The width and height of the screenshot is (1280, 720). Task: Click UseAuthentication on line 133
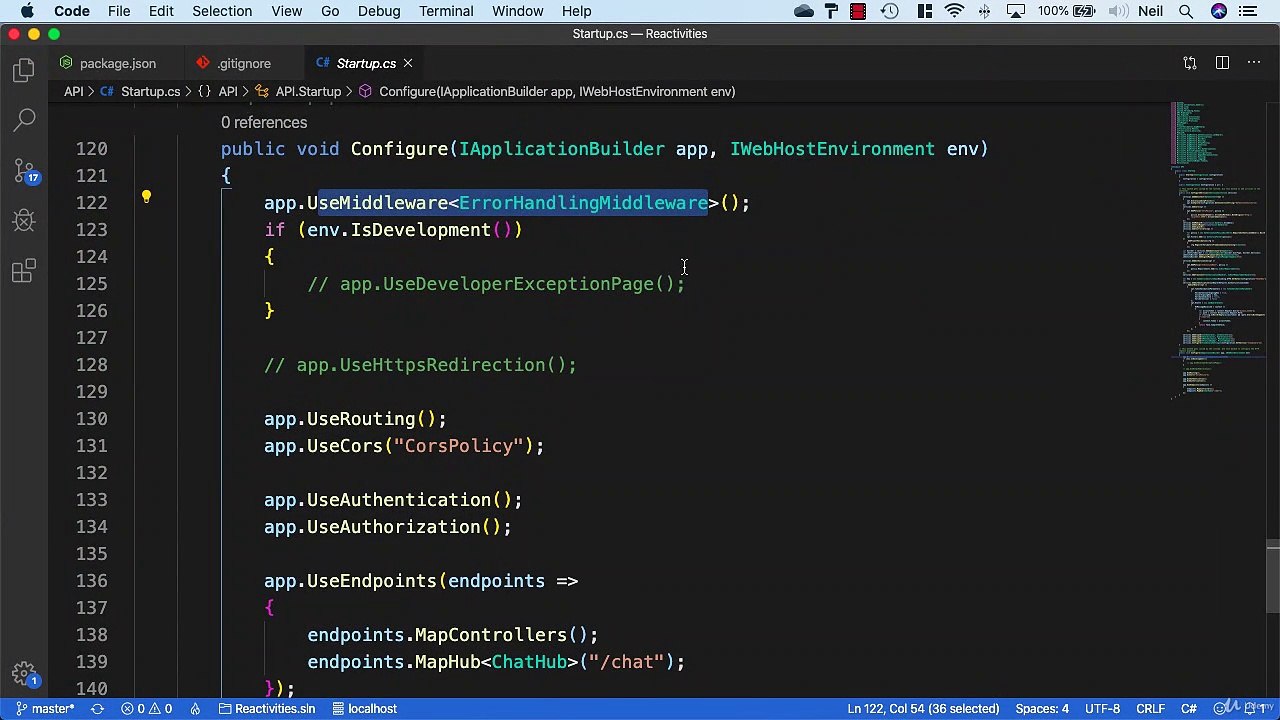398,500
